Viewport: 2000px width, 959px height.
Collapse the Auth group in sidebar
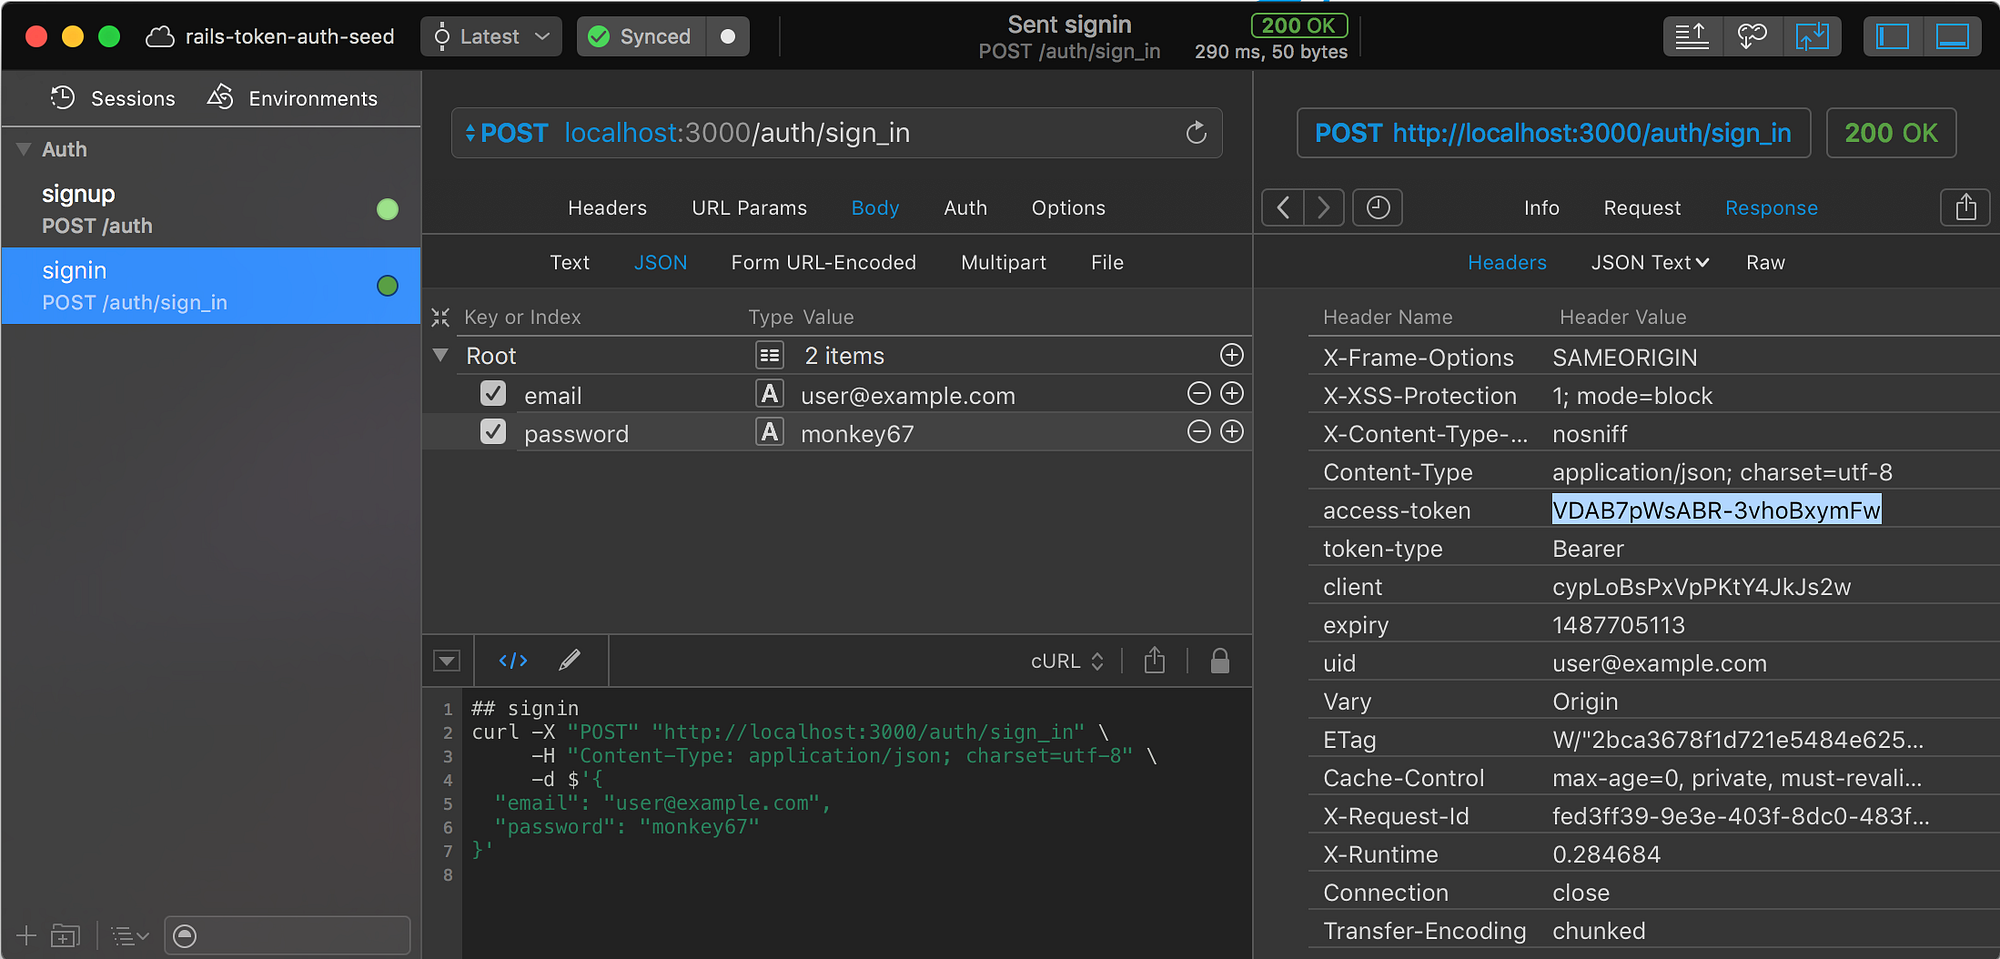pyautogui.click(x=24, y=149)
